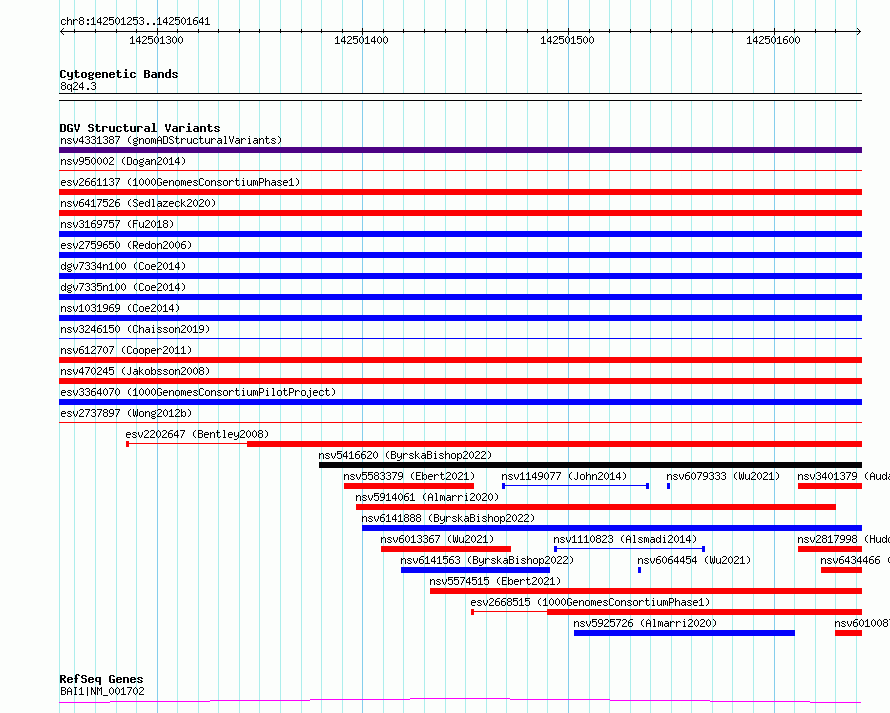Open dgv7335n100 (Coe2014) variant

click(x=123, y=287)
